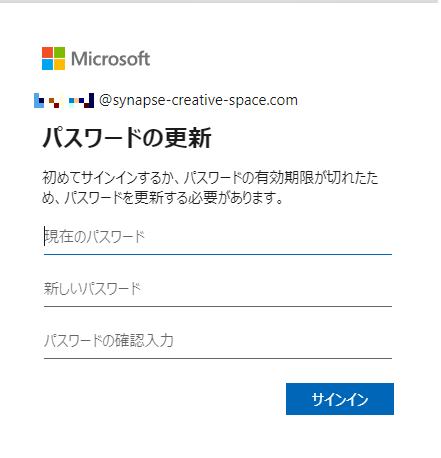The height and width of the screenshot is (458, 441).
Task: Click the パスワードの更新 heading
Action: coord(127,137)
